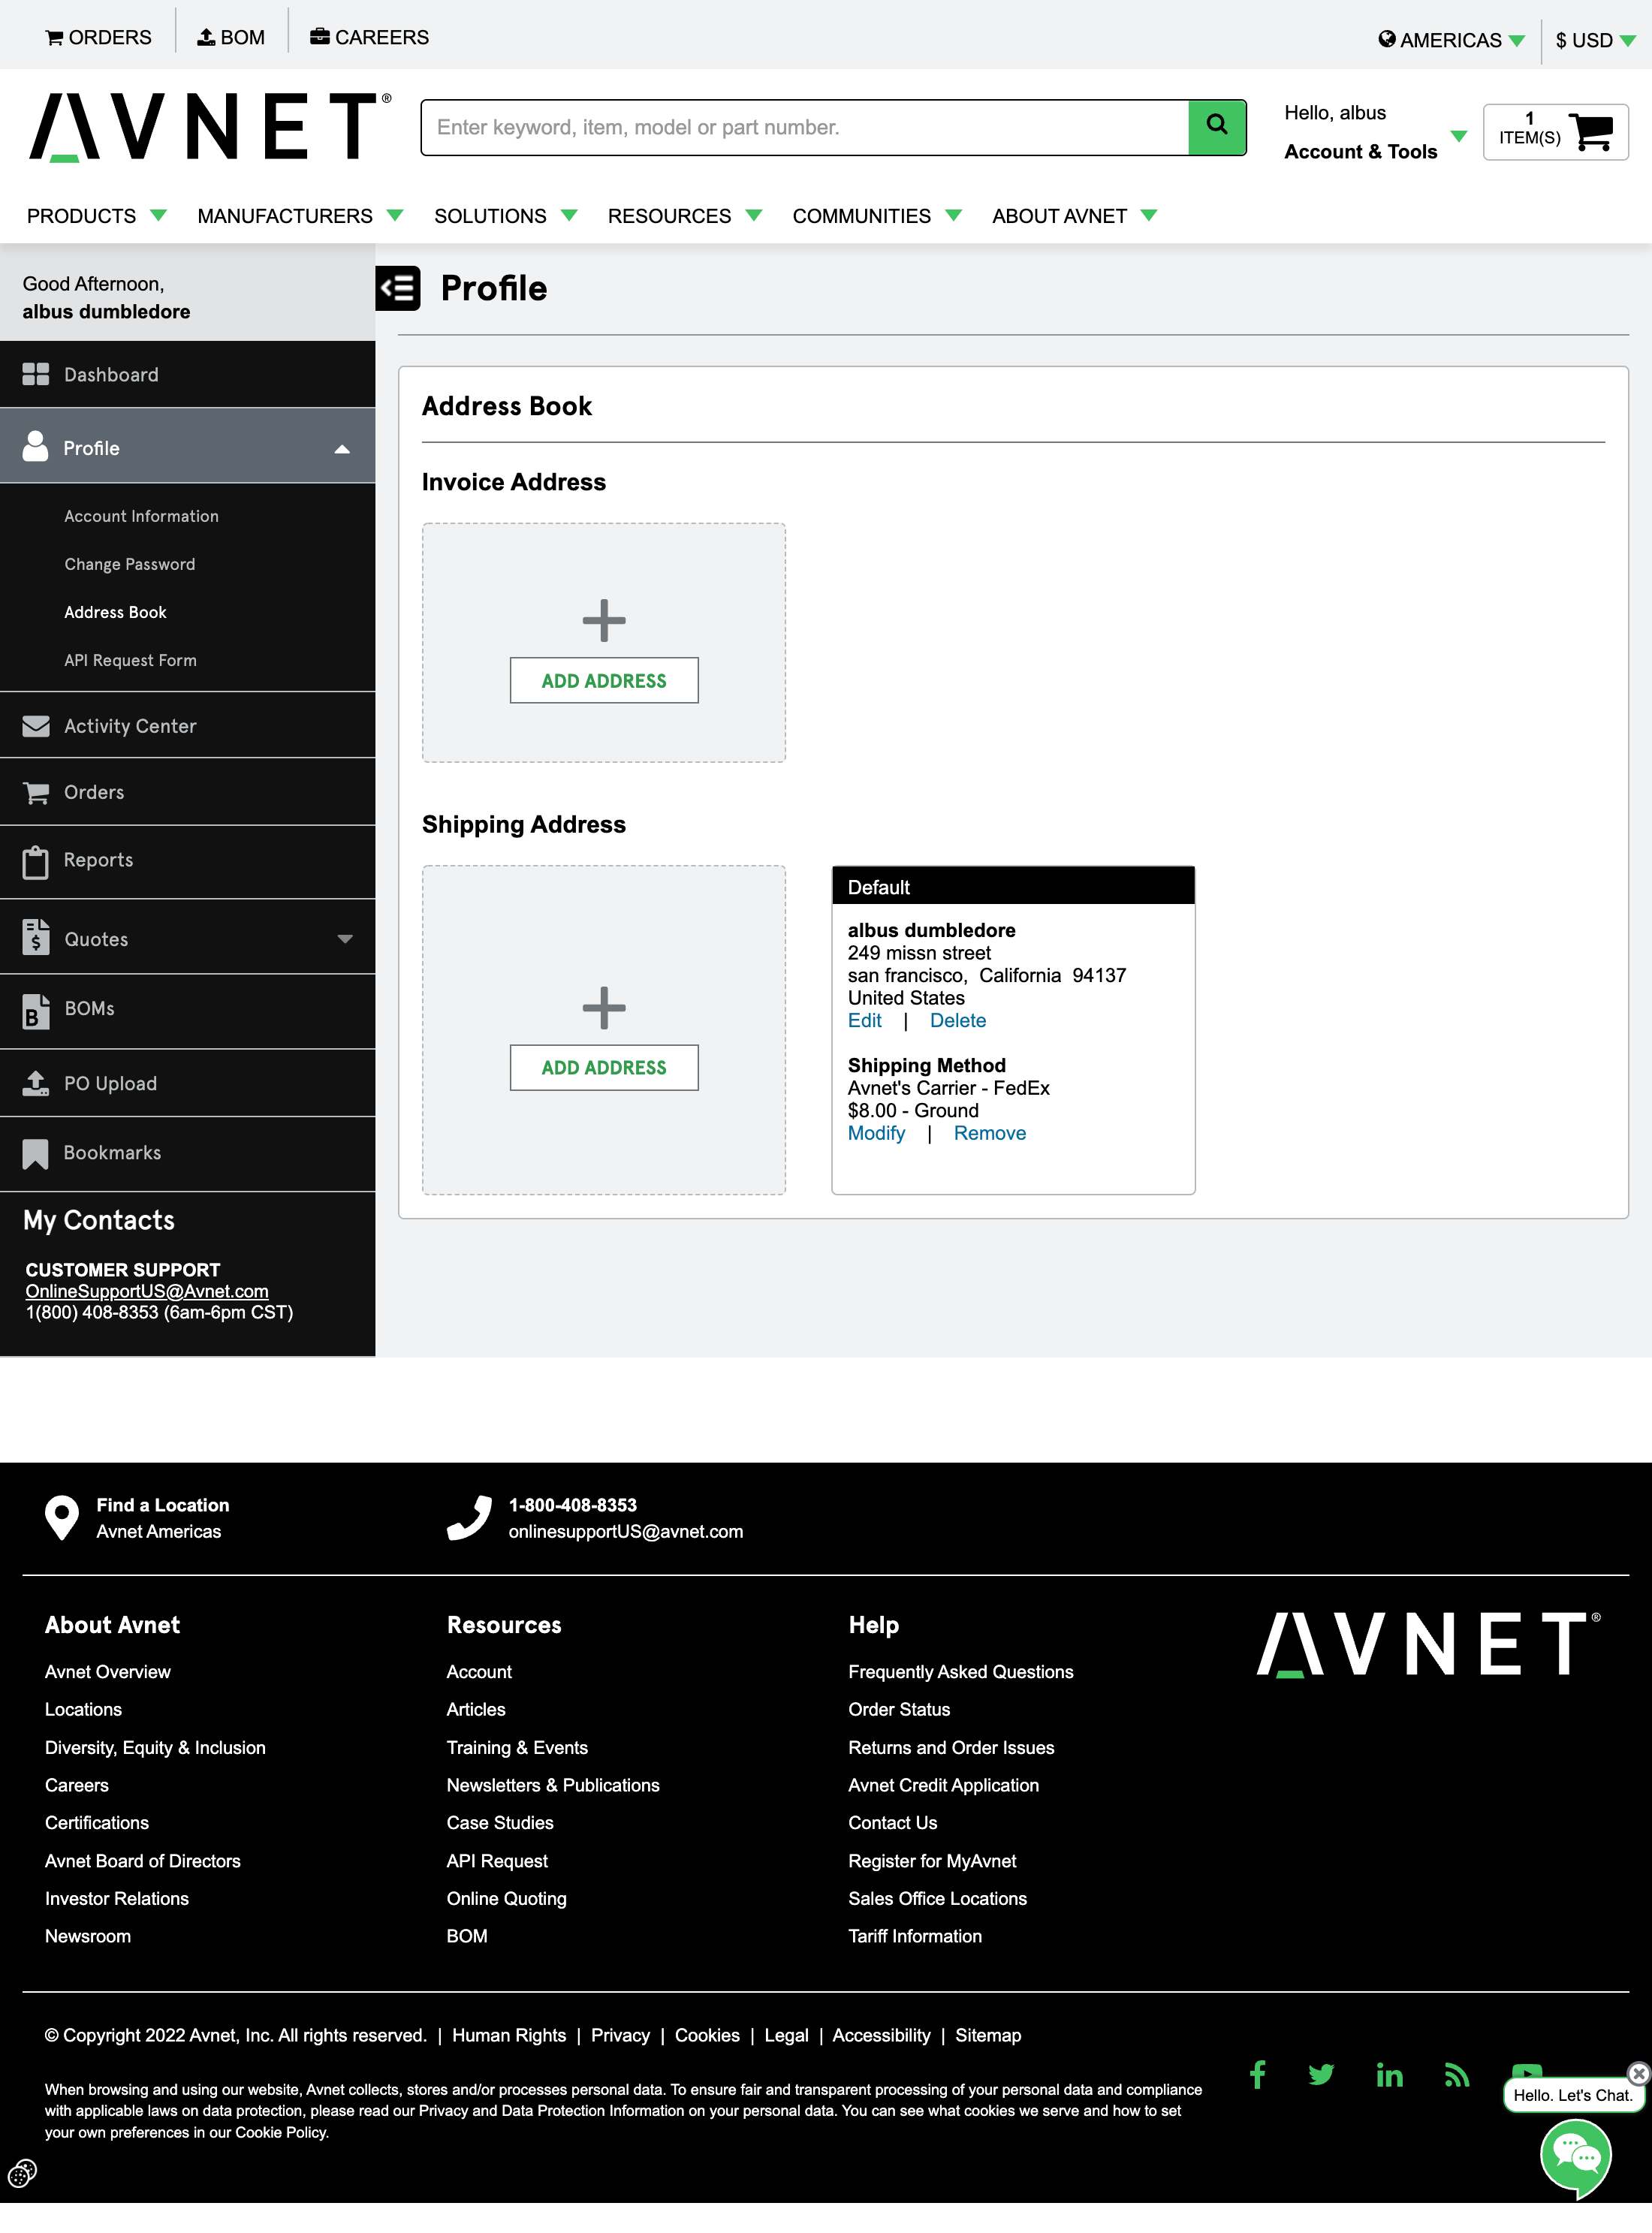The image size is (1652, 2233).
Task: Select the Orders cart icon in sidebar
Action: pos(37,791)
